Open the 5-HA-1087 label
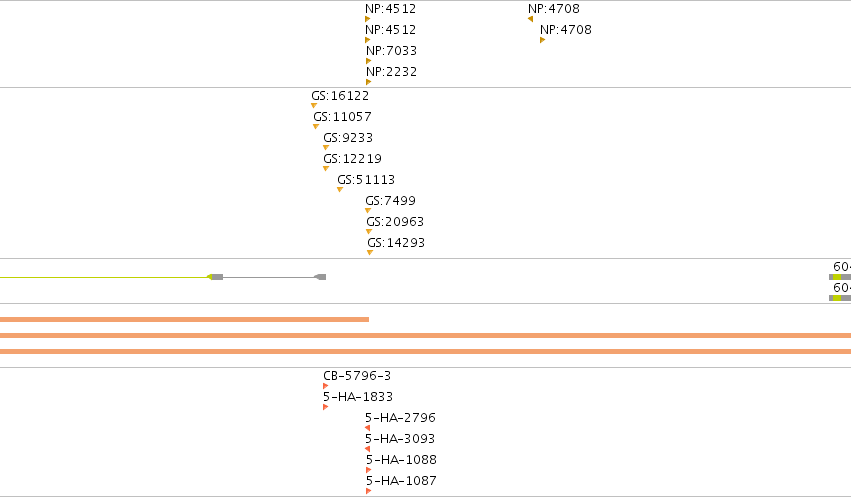Image resolution: width=851 pixels, height=497 pixels. tap(402, 481)
